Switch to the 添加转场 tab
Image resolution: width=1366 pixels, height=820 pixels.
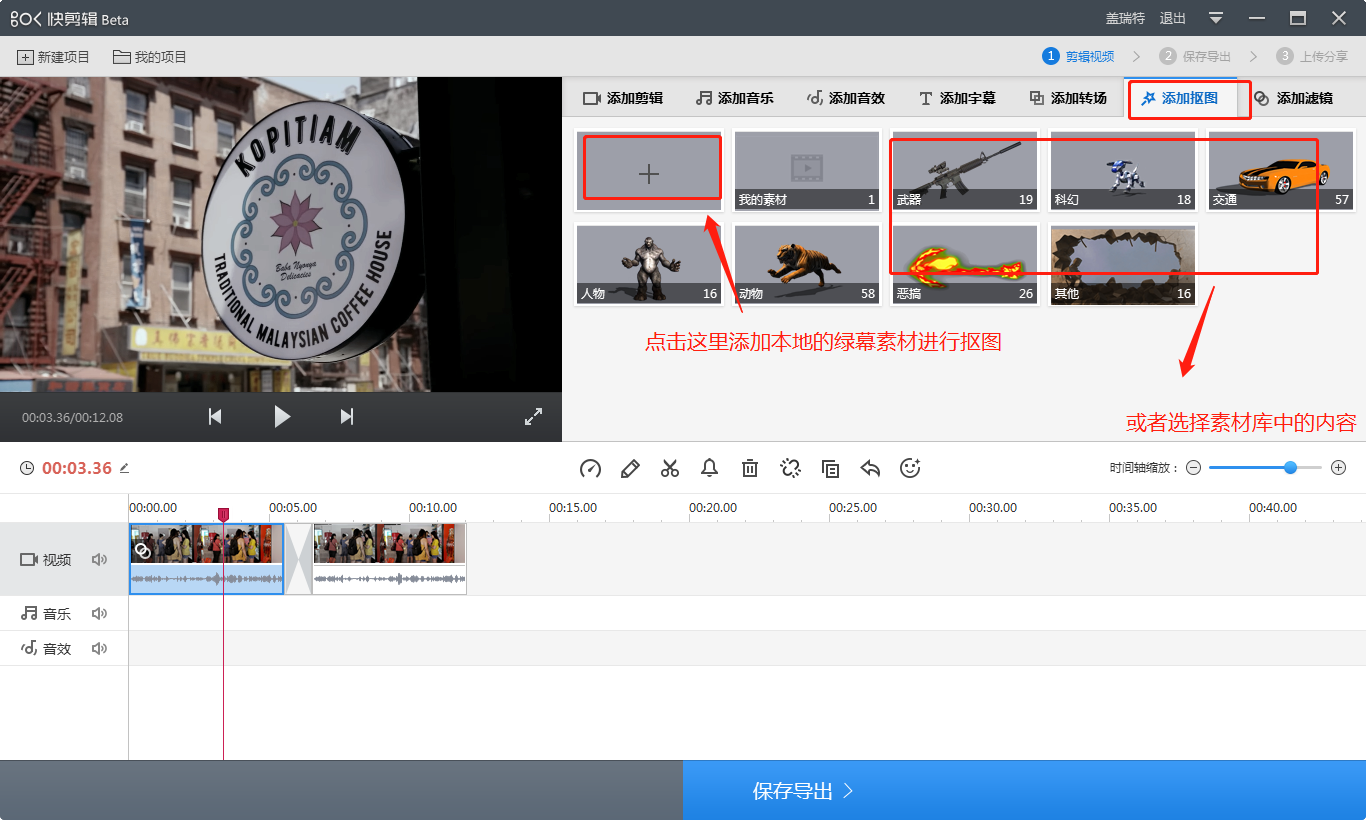1068,98
